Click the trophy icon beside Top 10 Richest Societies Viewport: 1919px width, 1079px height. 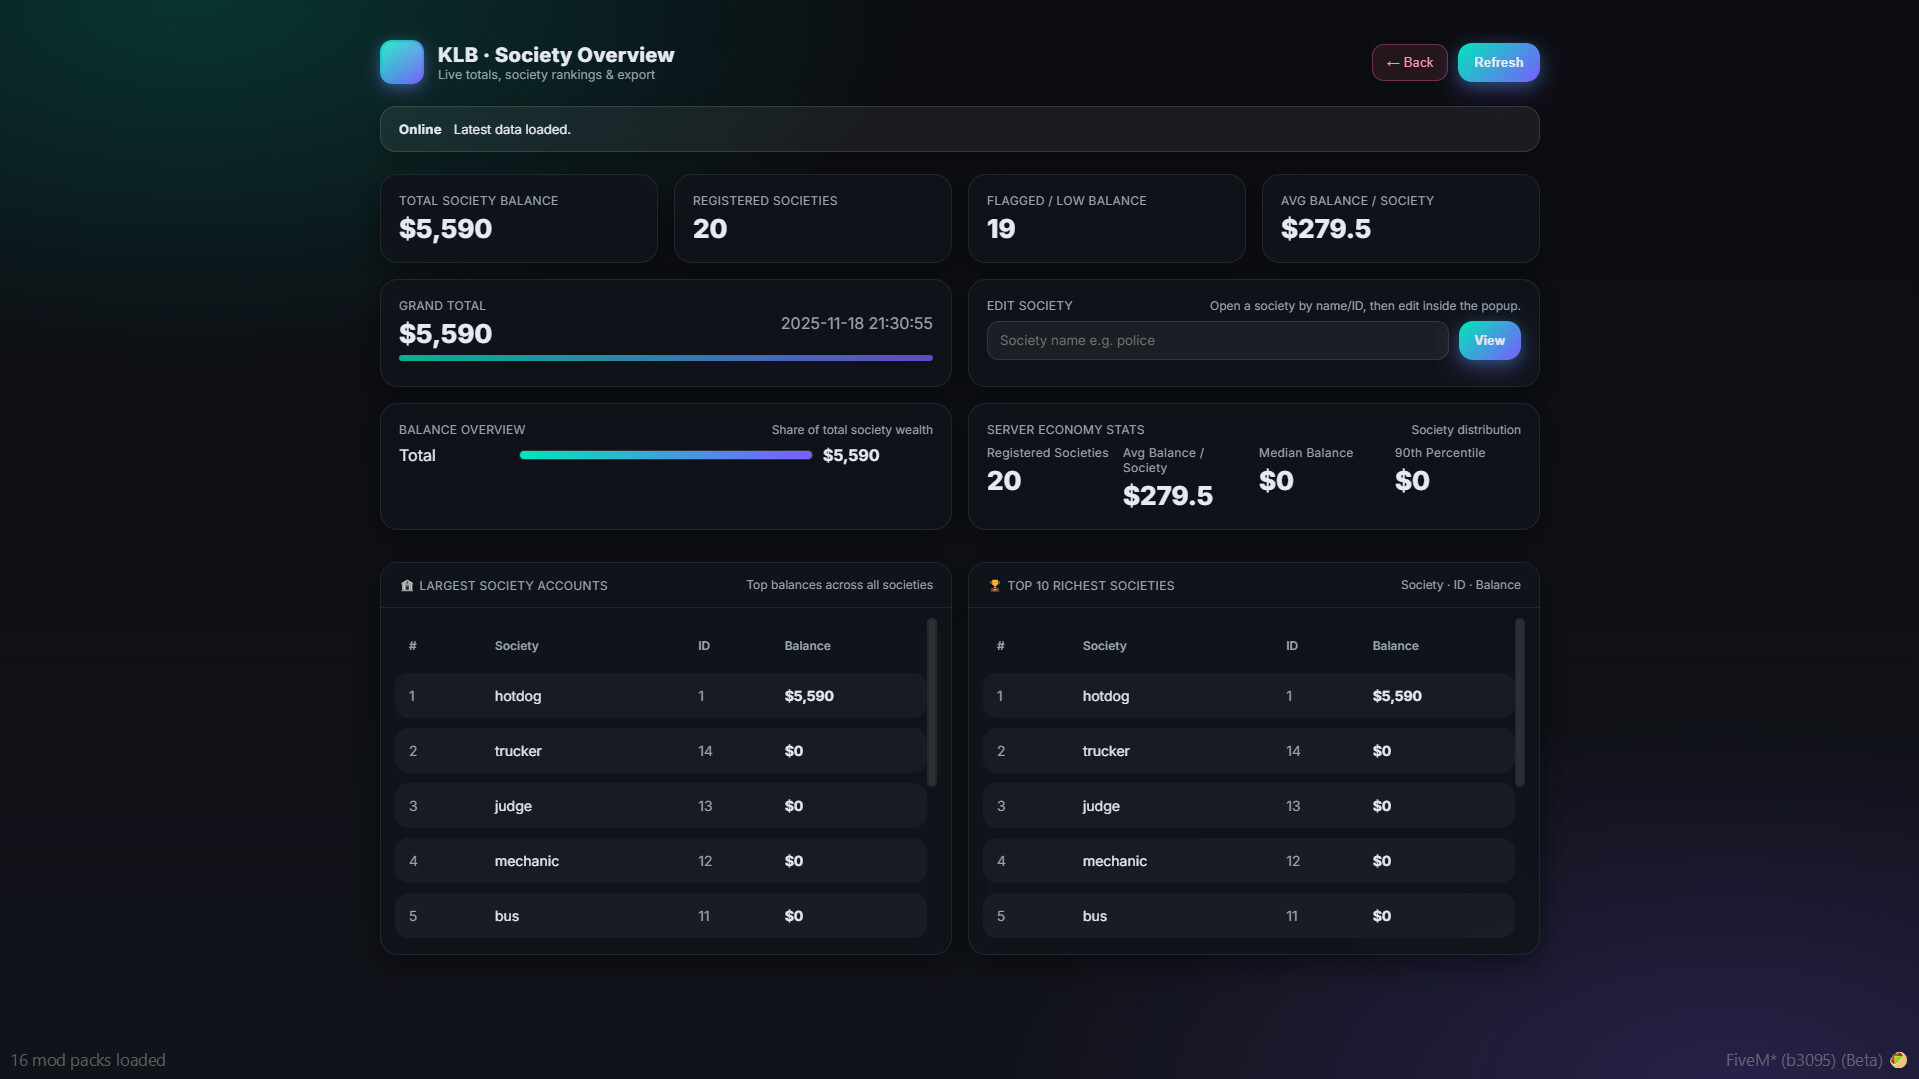[x=993, y=585]
